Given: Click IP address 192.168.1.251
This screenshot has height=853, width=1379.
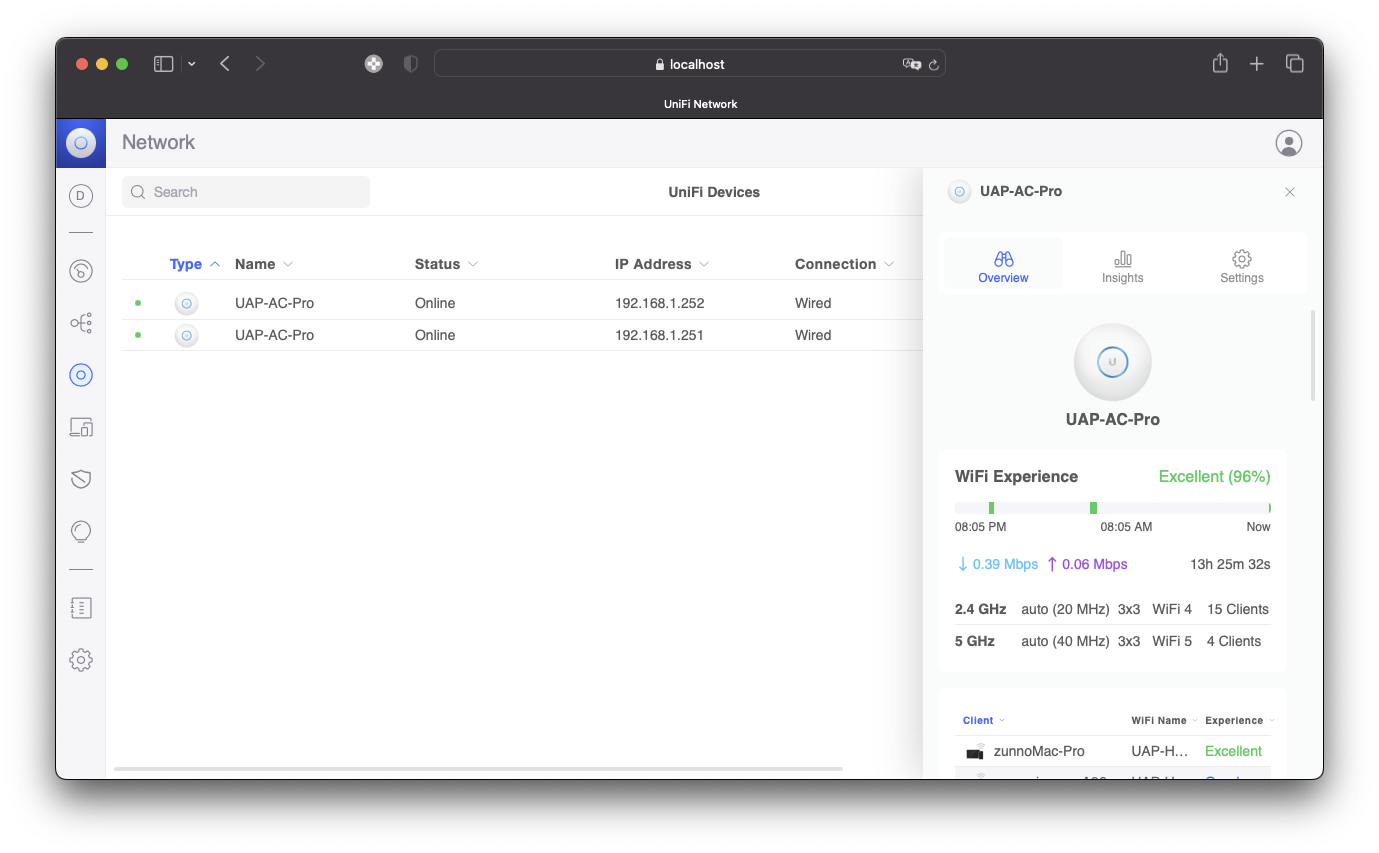Looking at the screenshot, I should (x=659, y=335).
